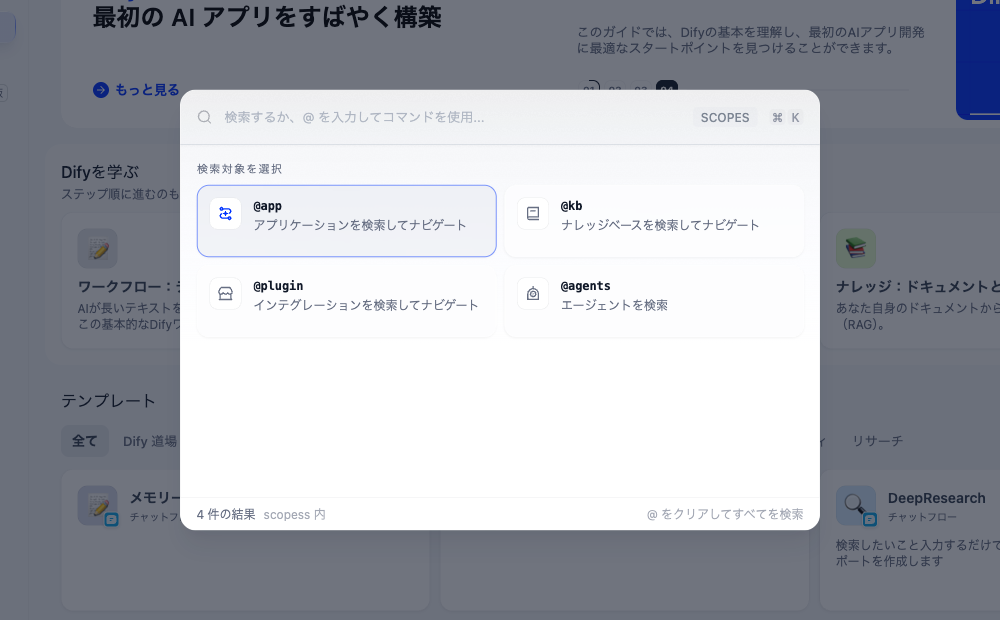
Task: Select the "全て" template tab in background
Action: click(x=84, y=441)
